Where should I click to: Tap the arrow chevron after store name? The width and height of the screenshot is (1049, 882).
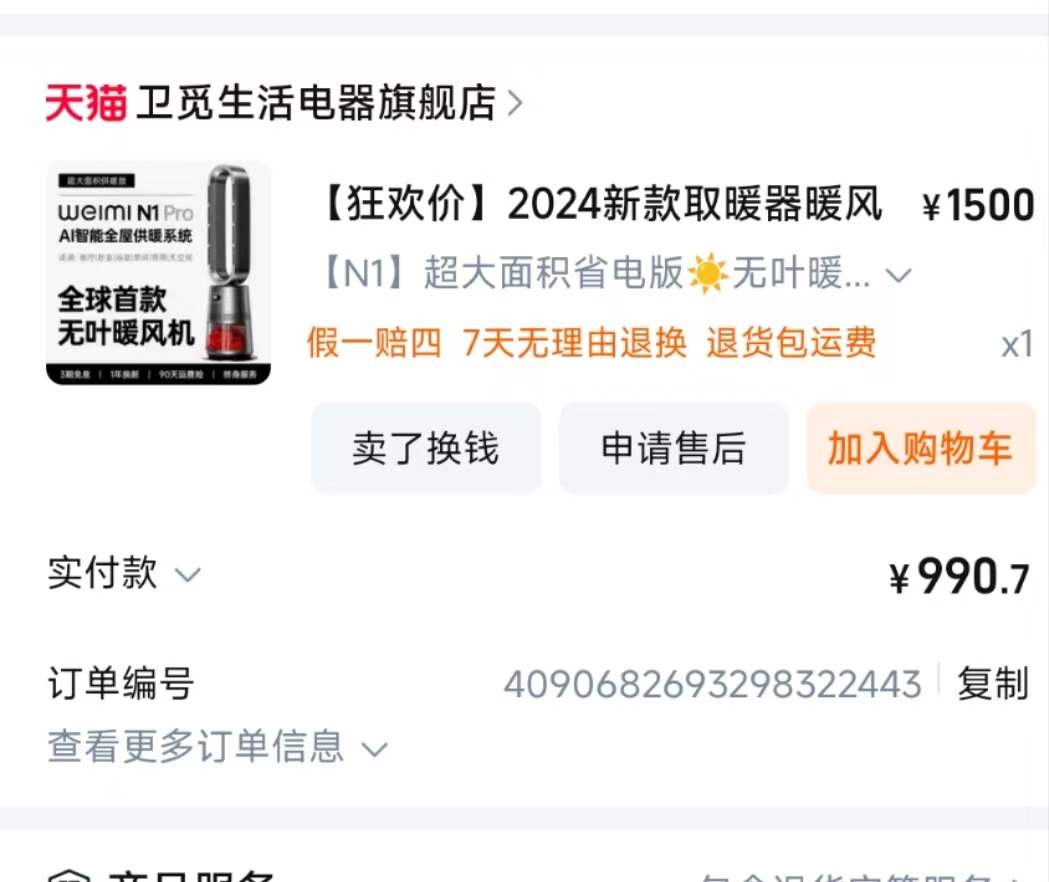coord(514,103)
